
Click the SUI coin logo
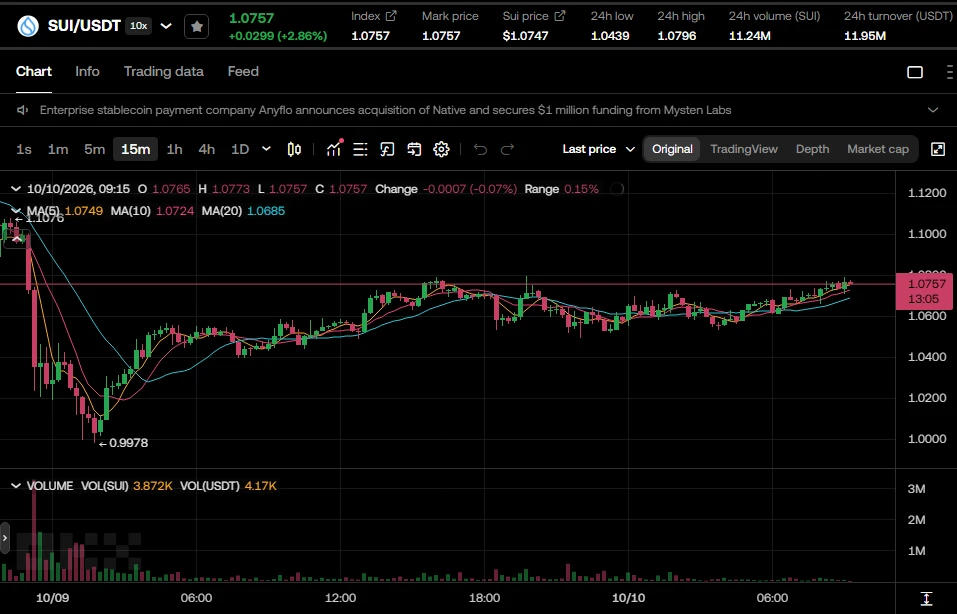[x=28, y=26]
